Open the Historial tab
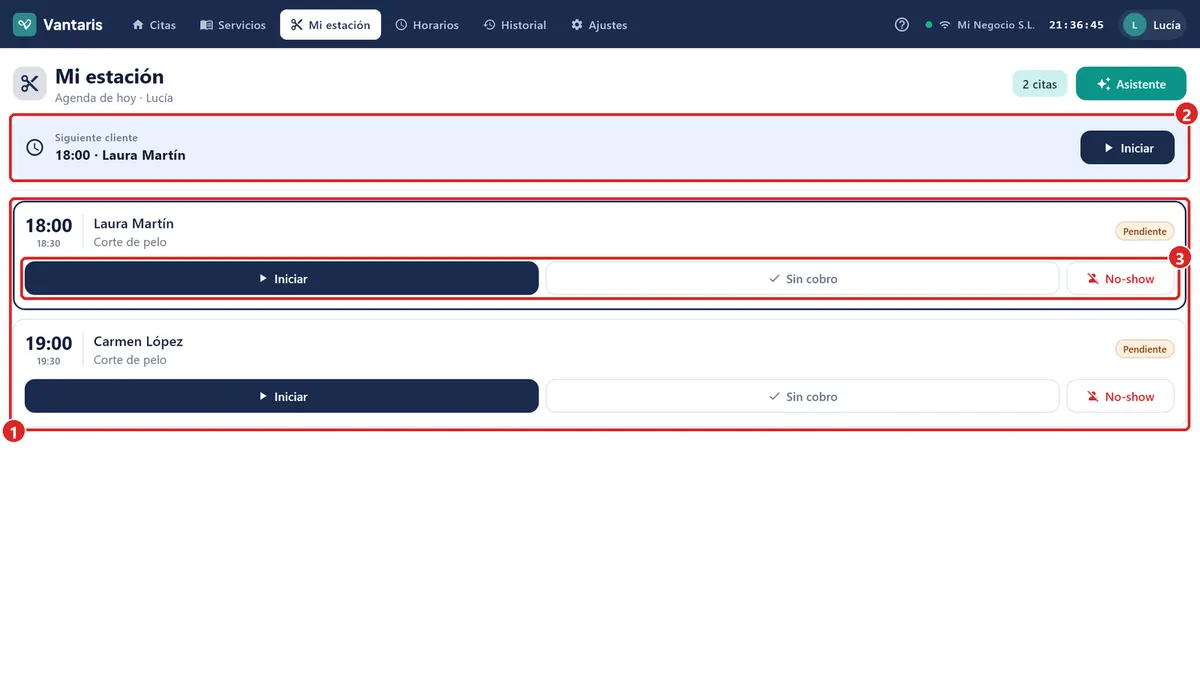The width and height of the screenshot is (1200, 692). [x=515, y=25]
